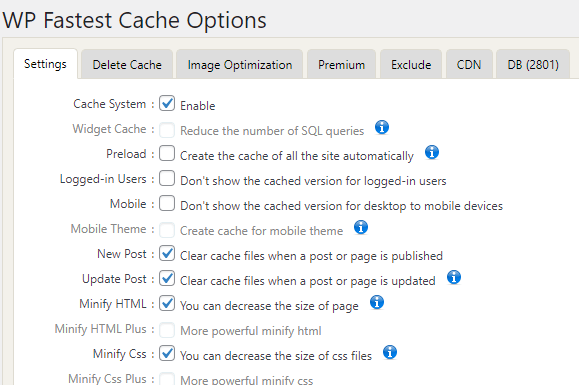Image resolution: width=579 pixels, height=385 pixels.
Task: Show info for Mobile Theme option
Action: pyautogui.click(x=361, y=227)
